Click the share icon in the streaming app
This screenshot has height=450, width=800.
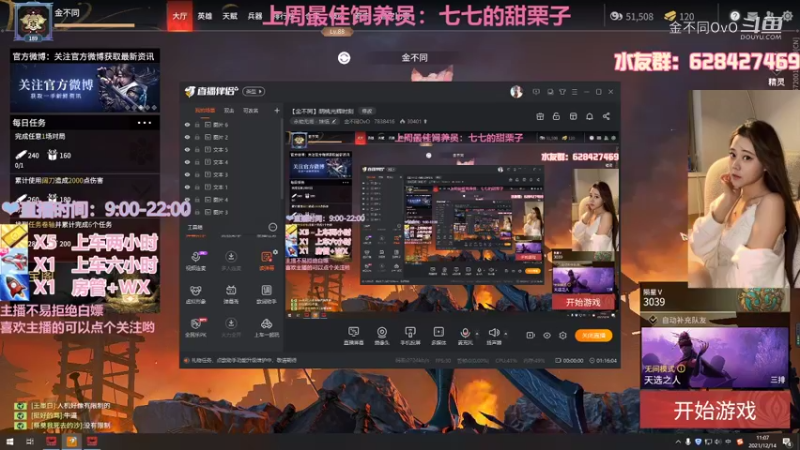[x=606, y=116]
